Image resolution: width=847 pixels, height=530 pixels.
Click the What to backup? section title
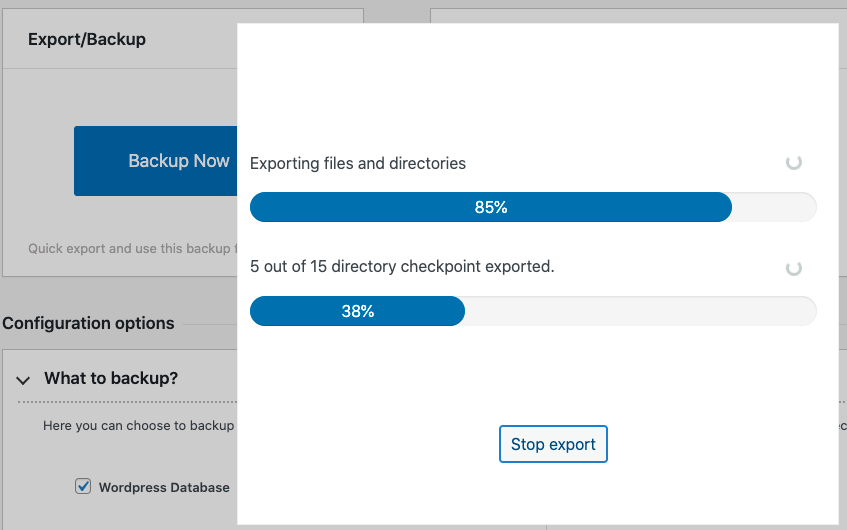tap(111, 378)
